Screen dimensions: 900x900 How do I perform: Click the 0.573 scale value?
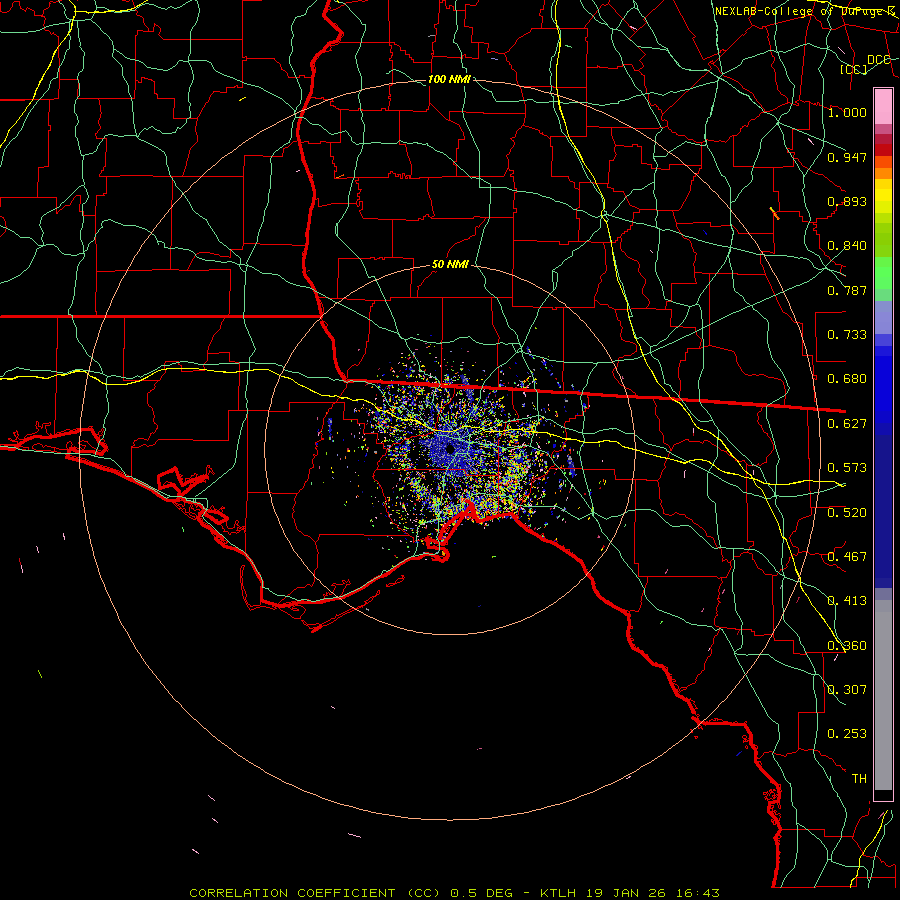pos(847,468)
